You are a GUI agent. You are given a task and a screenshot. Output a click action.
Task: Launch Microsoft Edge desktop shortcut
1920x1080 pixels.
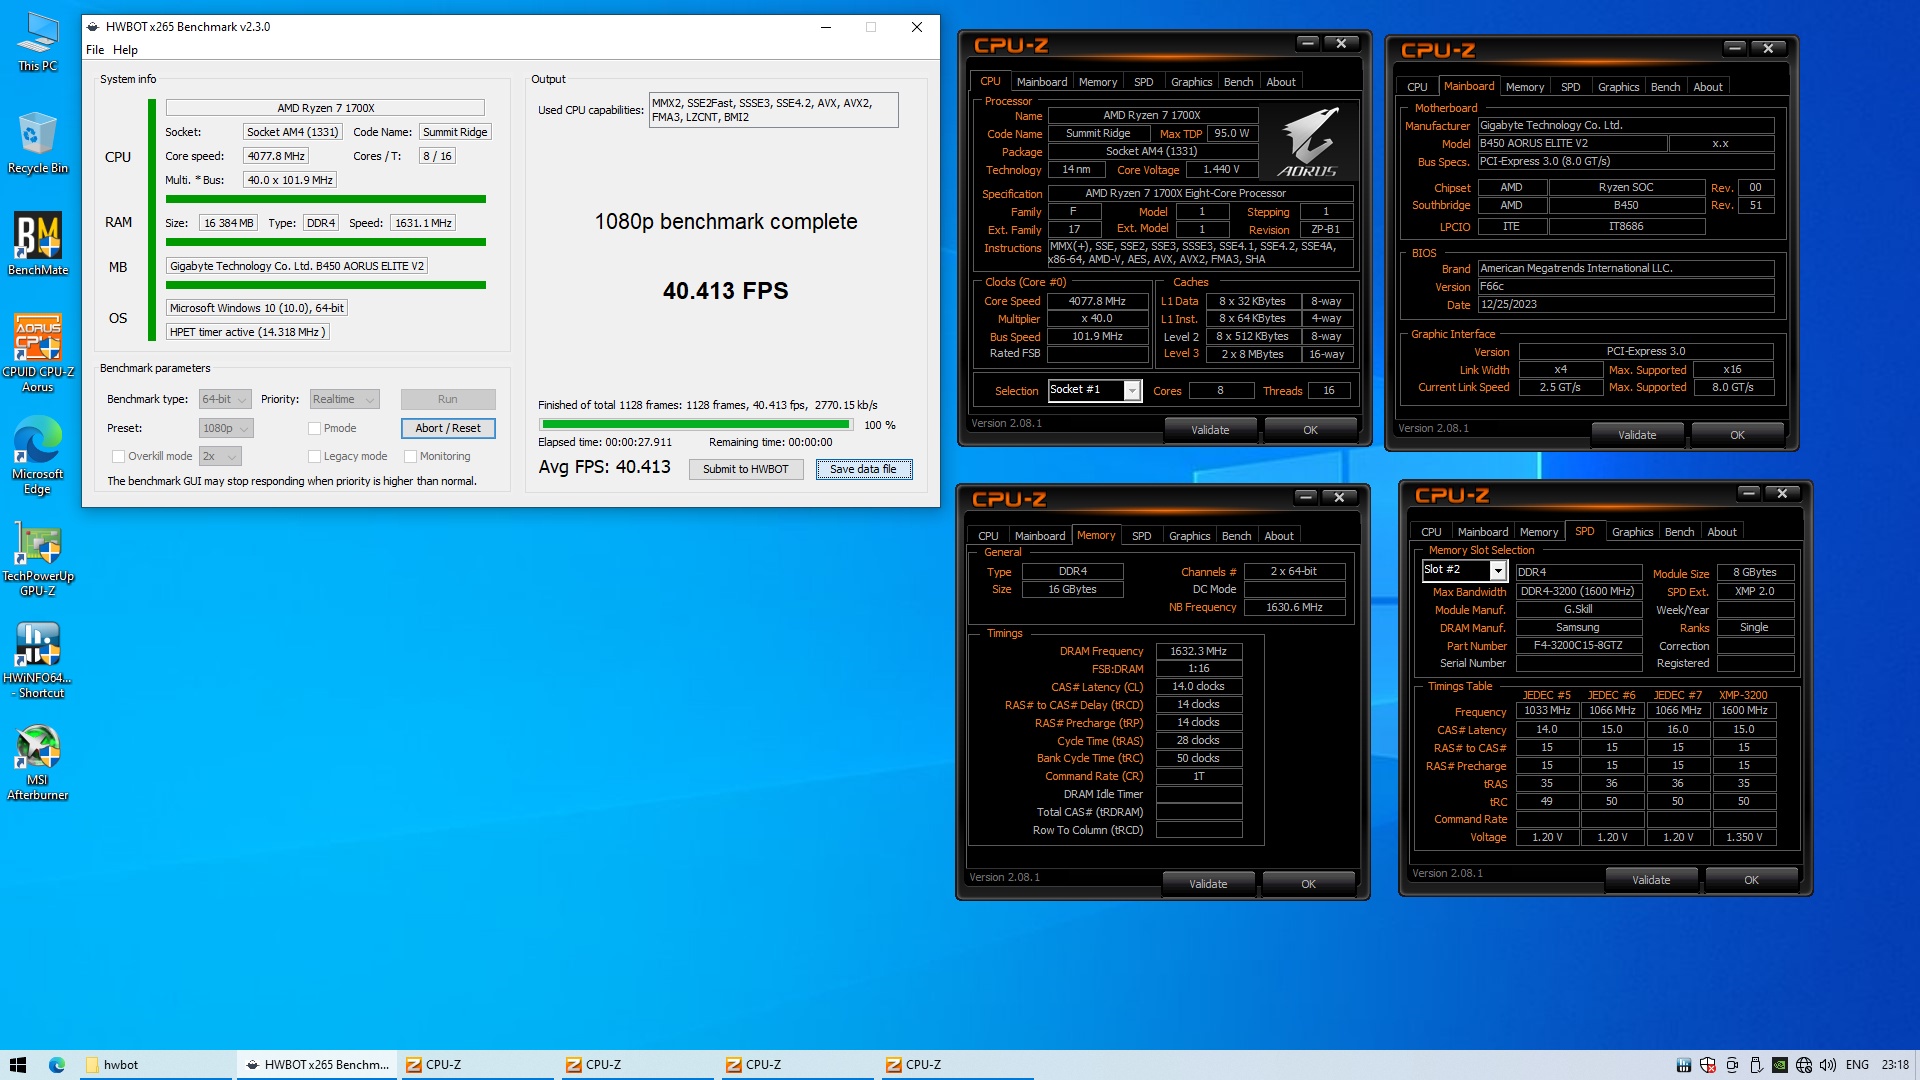(38, 455)
